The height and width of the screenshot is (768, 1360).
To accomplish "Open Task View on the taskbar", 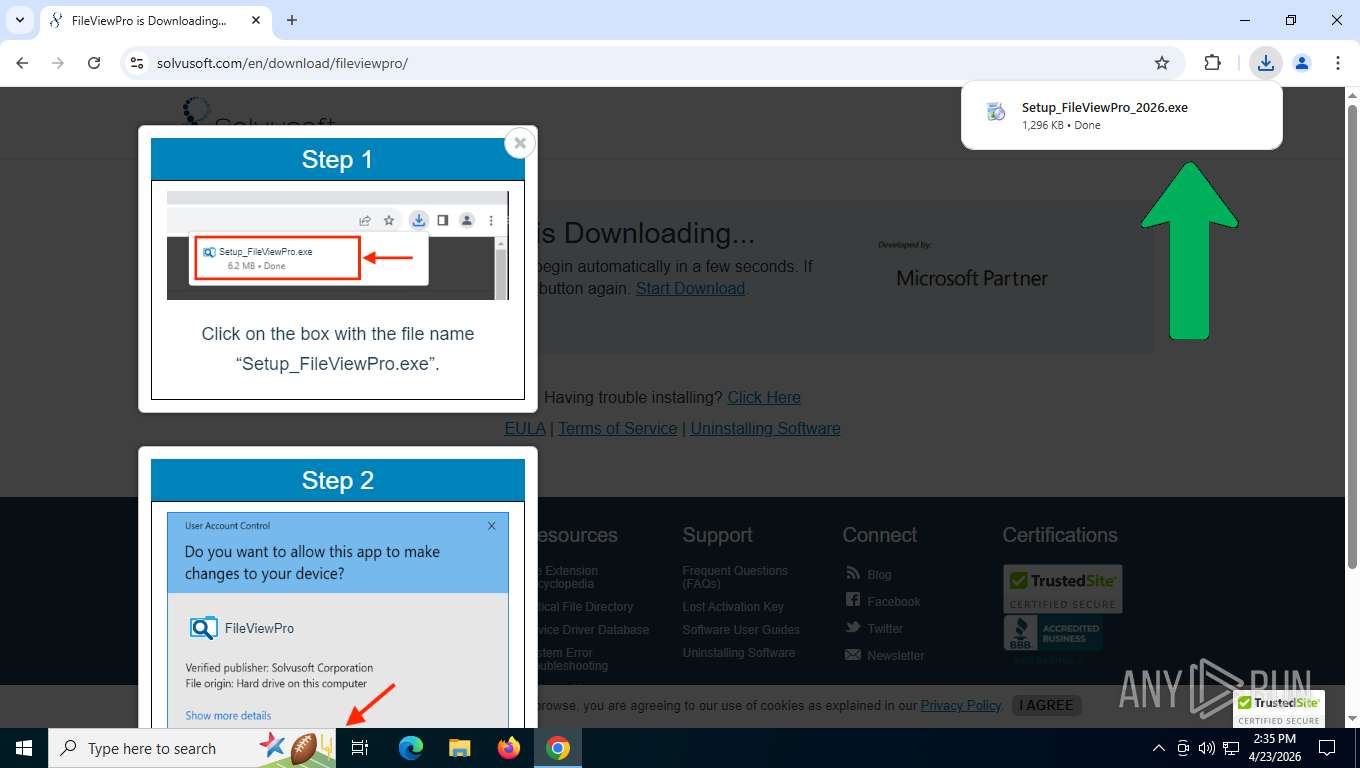I will point(361,748).
